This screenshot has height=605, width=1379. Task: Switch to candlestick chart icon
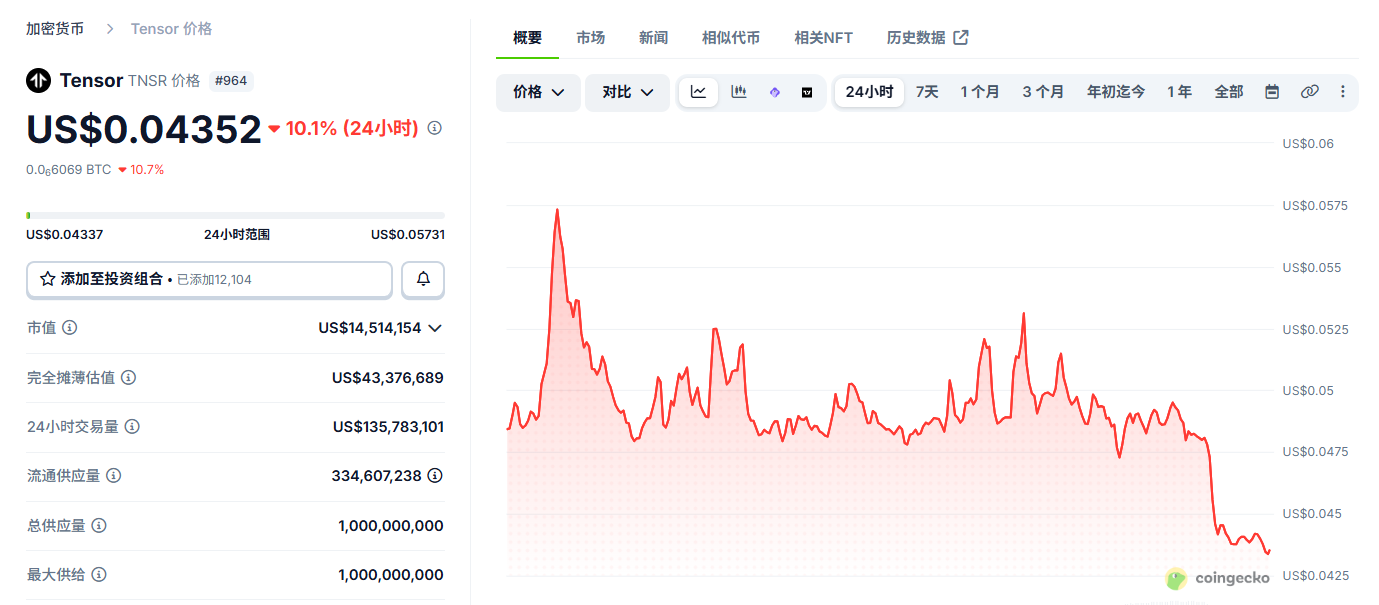(x=739, y=92)
